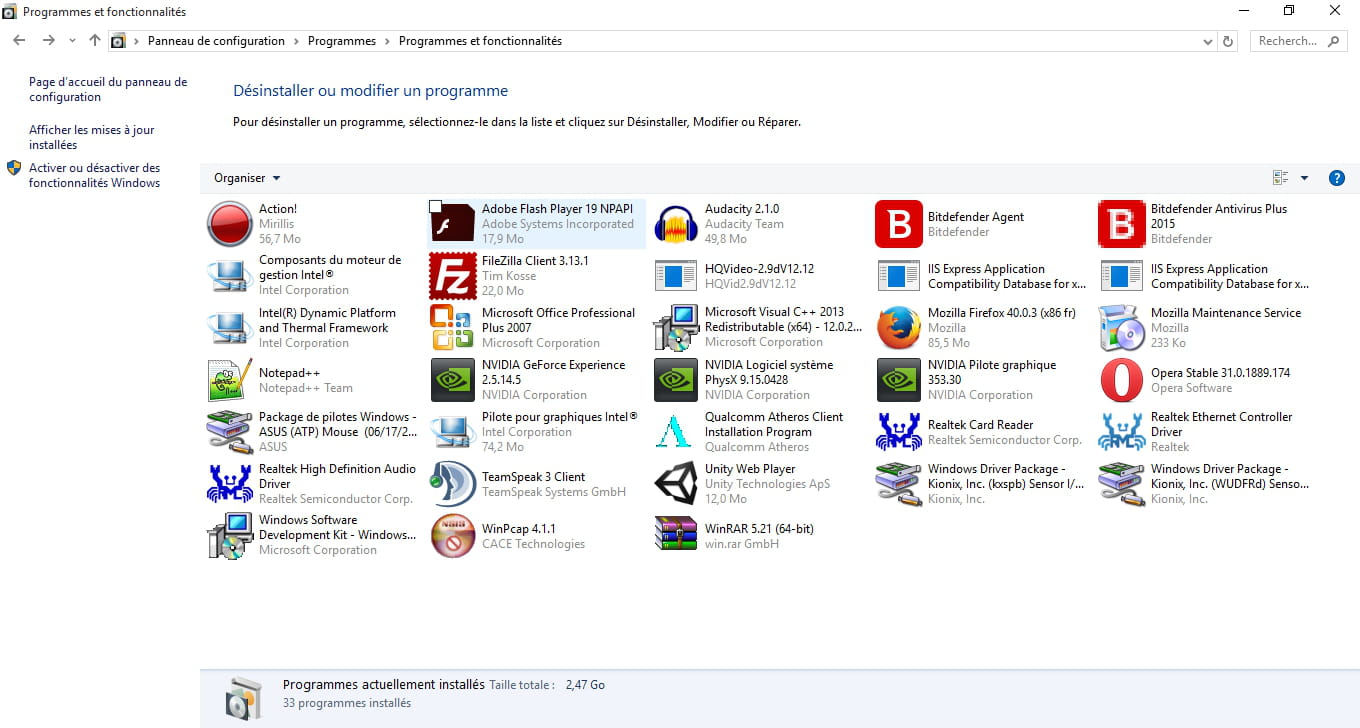Select the FileZilla Client program icon
Screen dimensions: 1360x728
tap(452, 276)
